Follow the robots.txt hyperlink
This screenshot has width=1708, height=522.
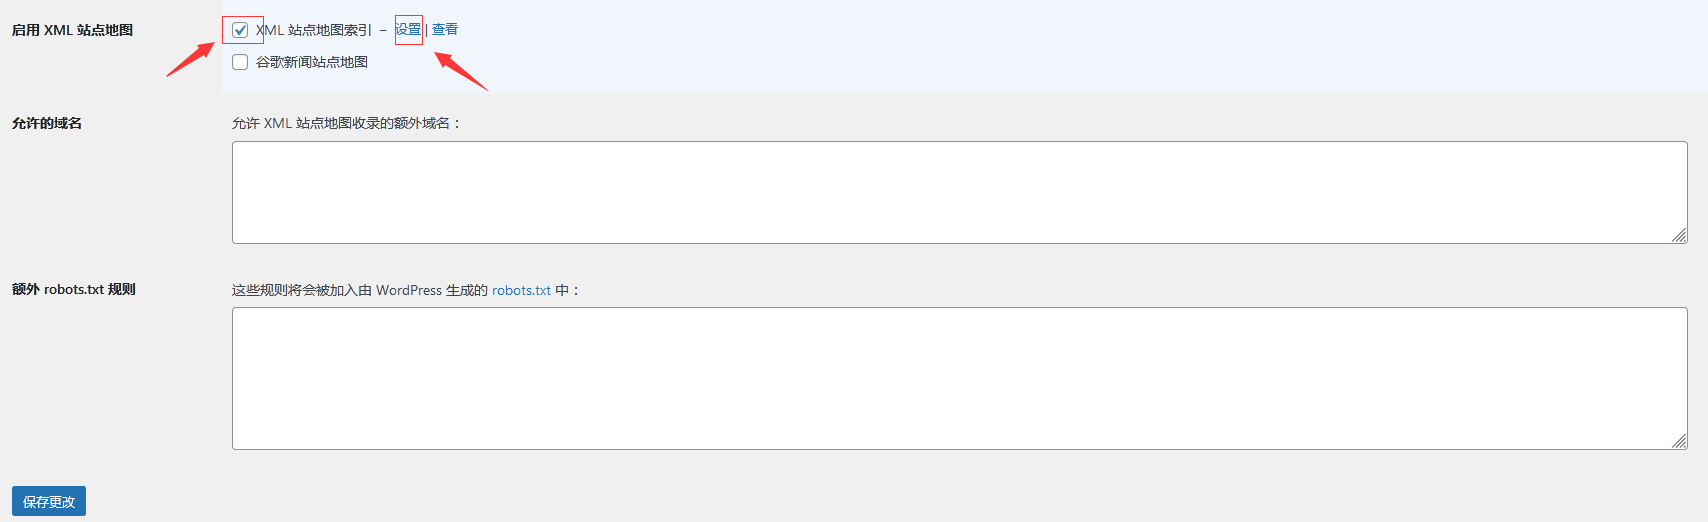click(521, 290)
